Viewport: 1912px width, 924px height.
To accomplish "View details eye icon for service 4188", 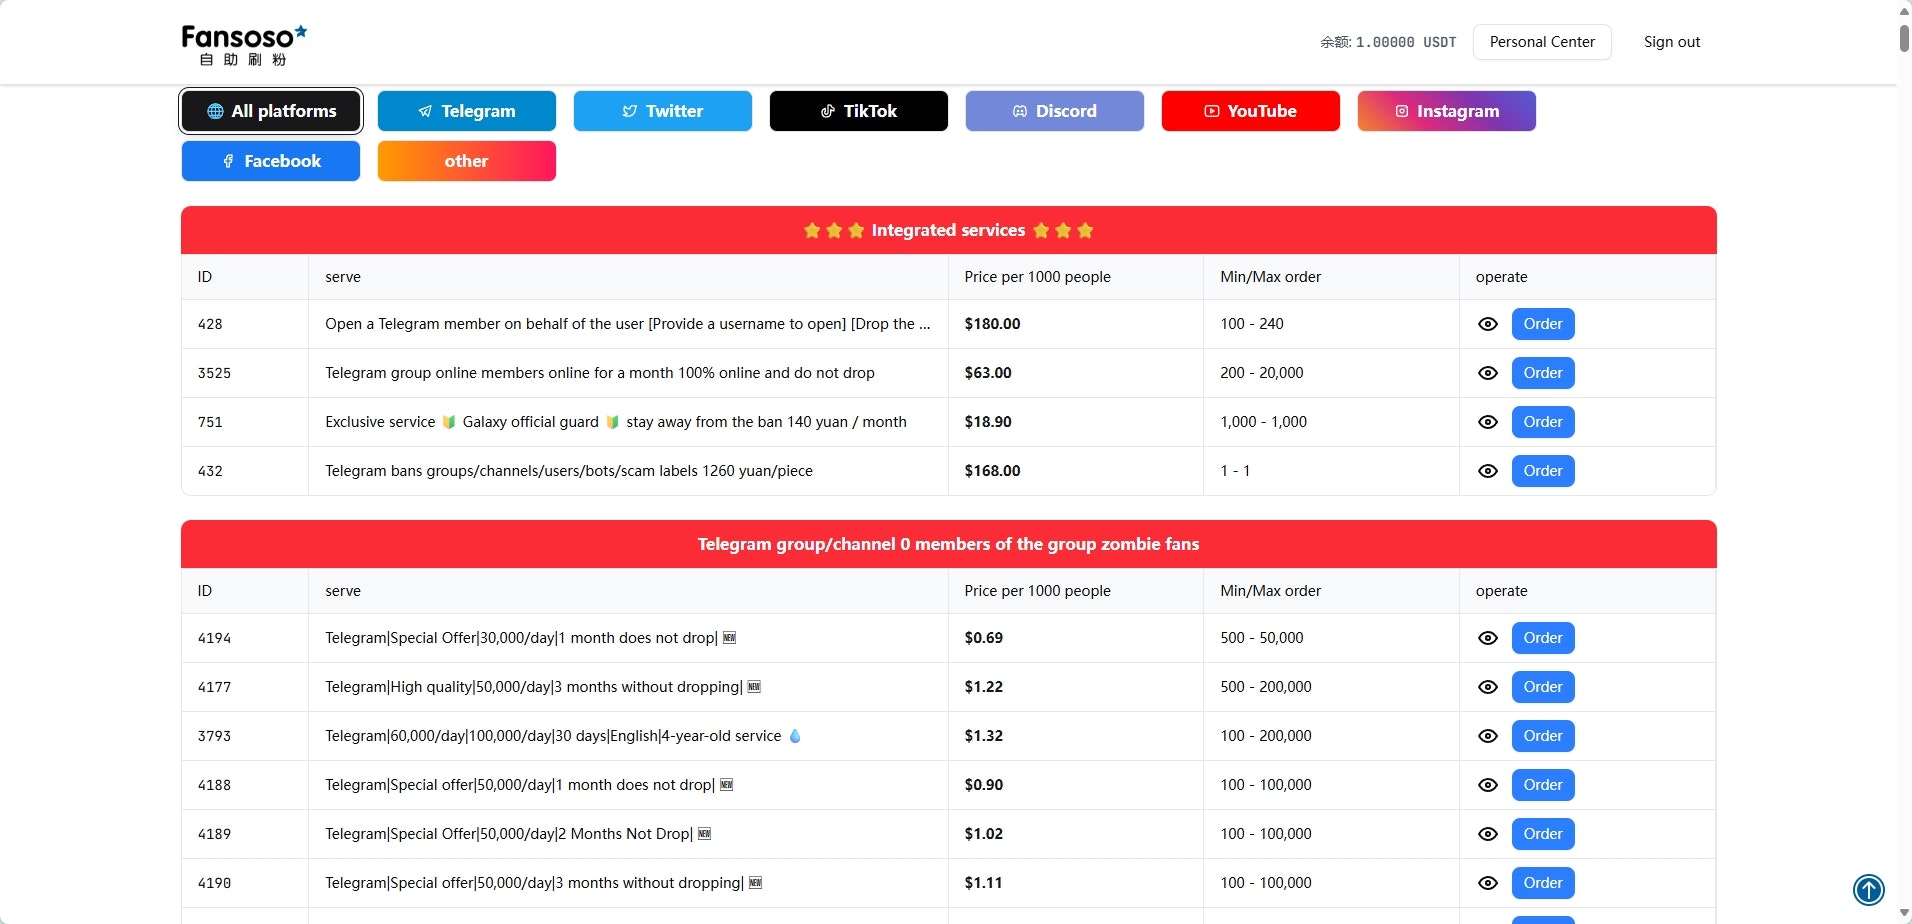I will [1488, 785].
